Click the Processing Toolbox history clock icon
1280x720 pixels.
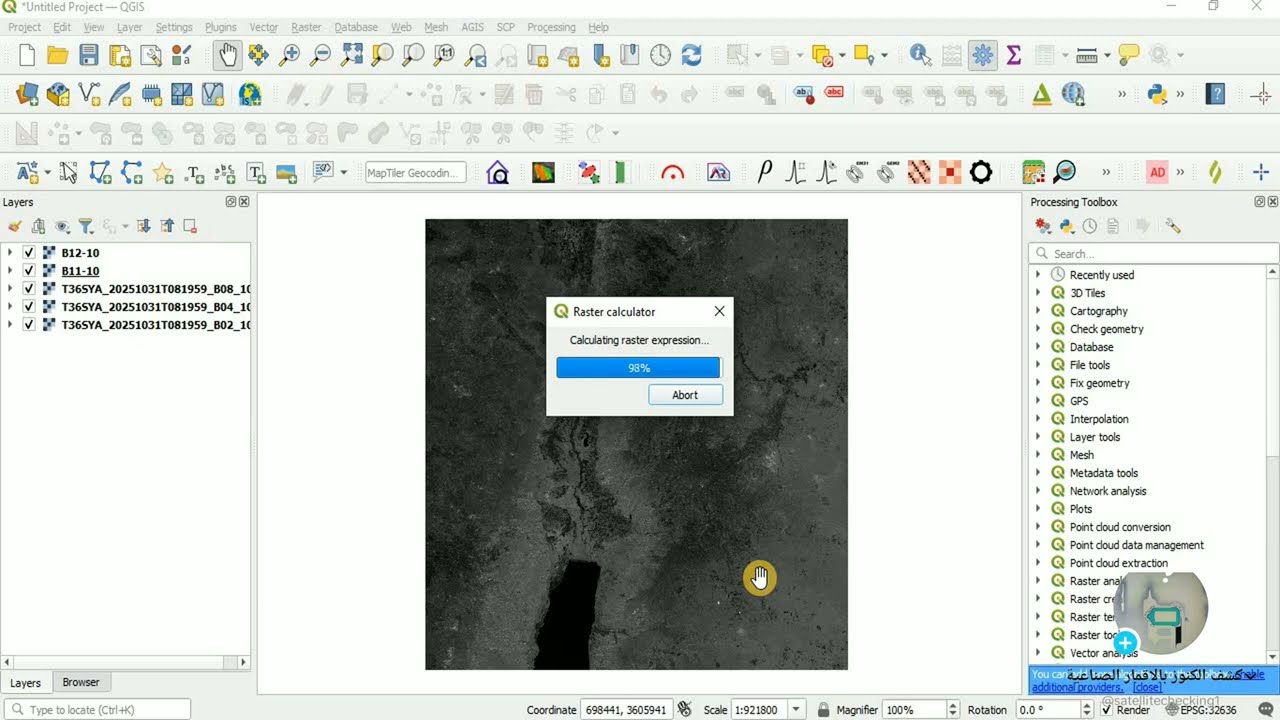(x=1090, y=227)
